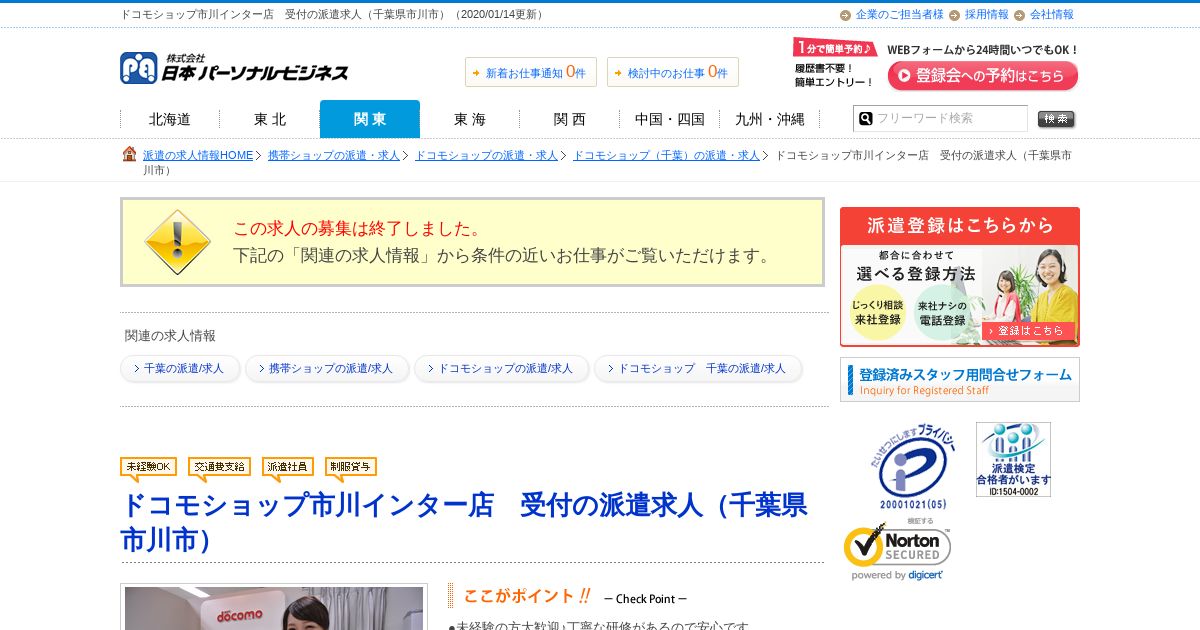
Task: Click the 制服貸与 tag icon
Action: click(351, 468)
